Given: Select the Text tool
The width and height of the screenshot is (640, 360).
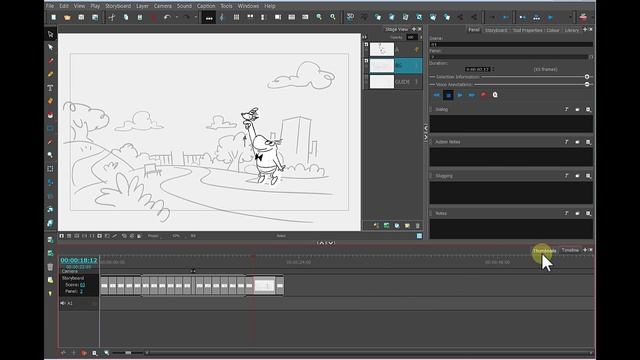Looking at the screenshot, I should pos(50,88).
